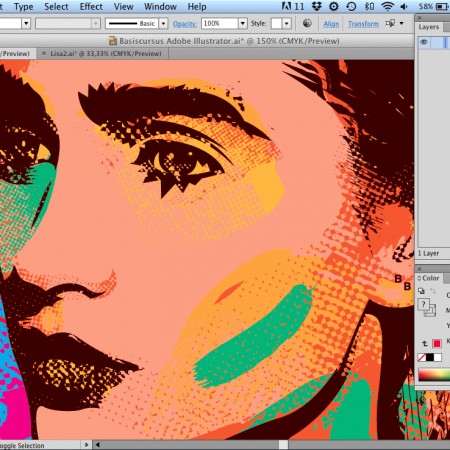Click the Basicscursus Adobe Illustrator.ai title
450x450 pixels.
229,41
